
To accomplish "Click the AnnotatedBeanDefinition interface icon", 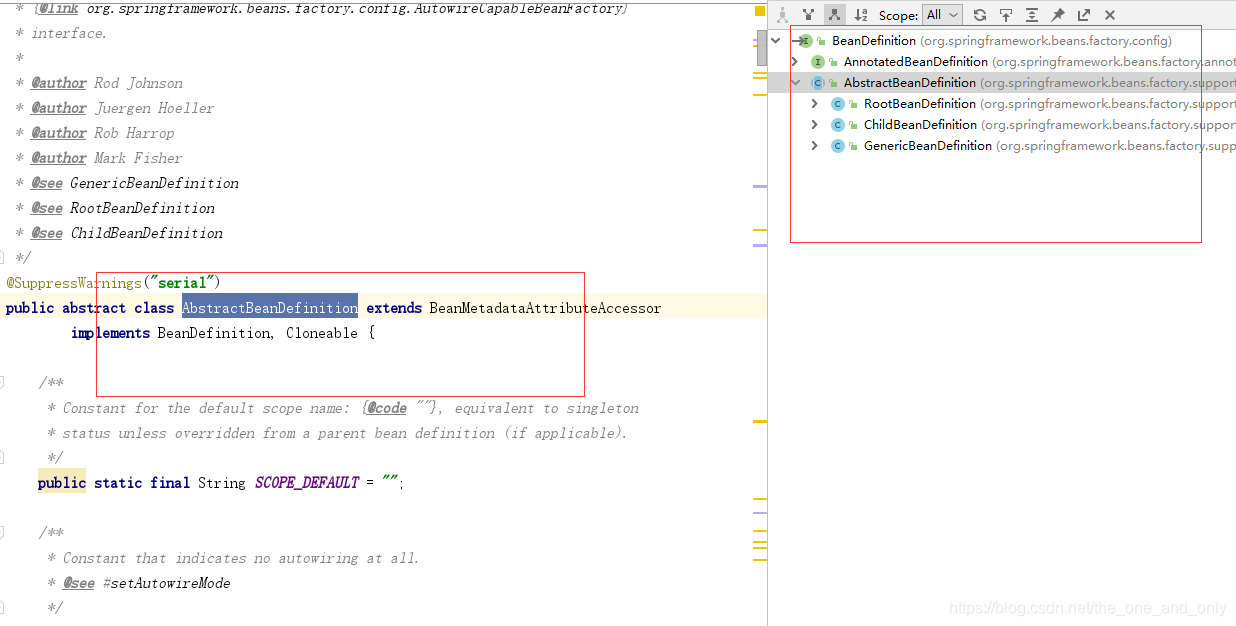I will [x=818, y=62].
